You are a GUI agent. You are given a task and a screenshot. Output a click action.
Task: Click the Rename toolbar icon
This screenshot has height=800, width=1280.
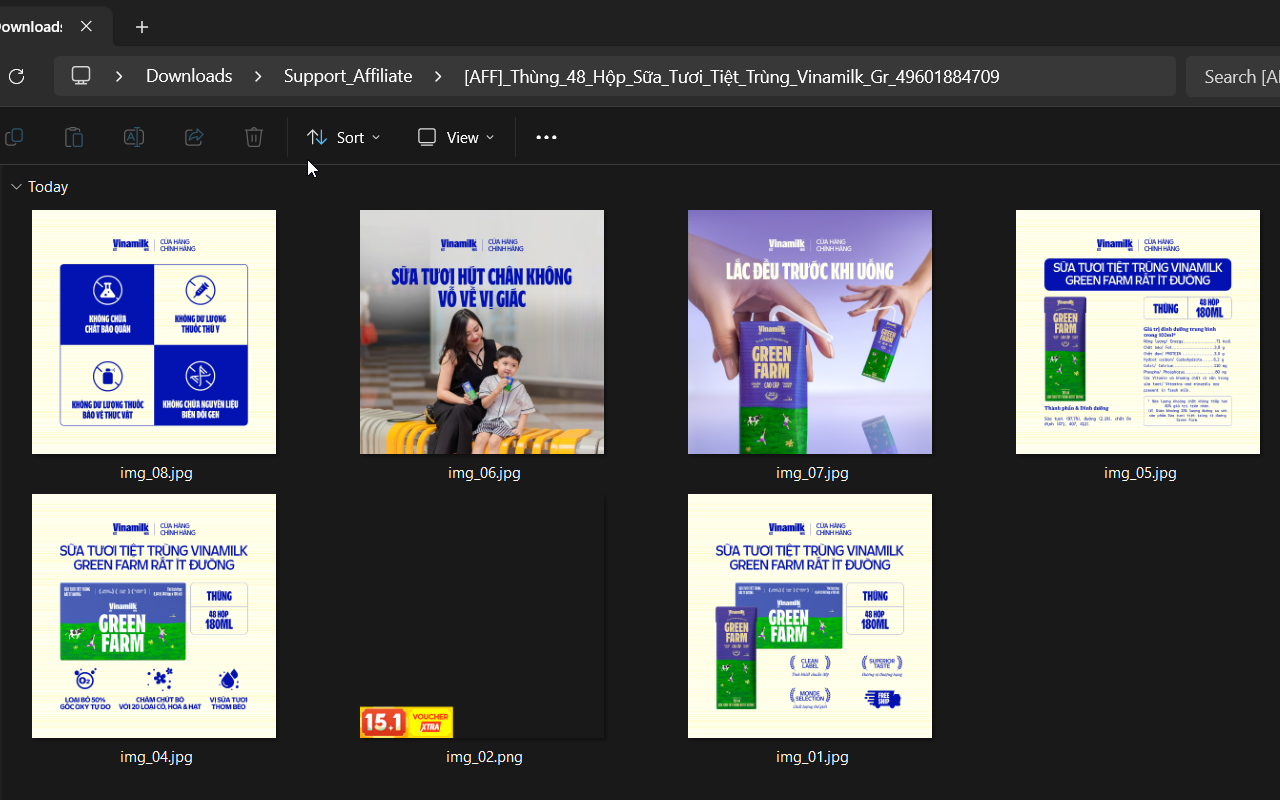[x=134, y=137]
